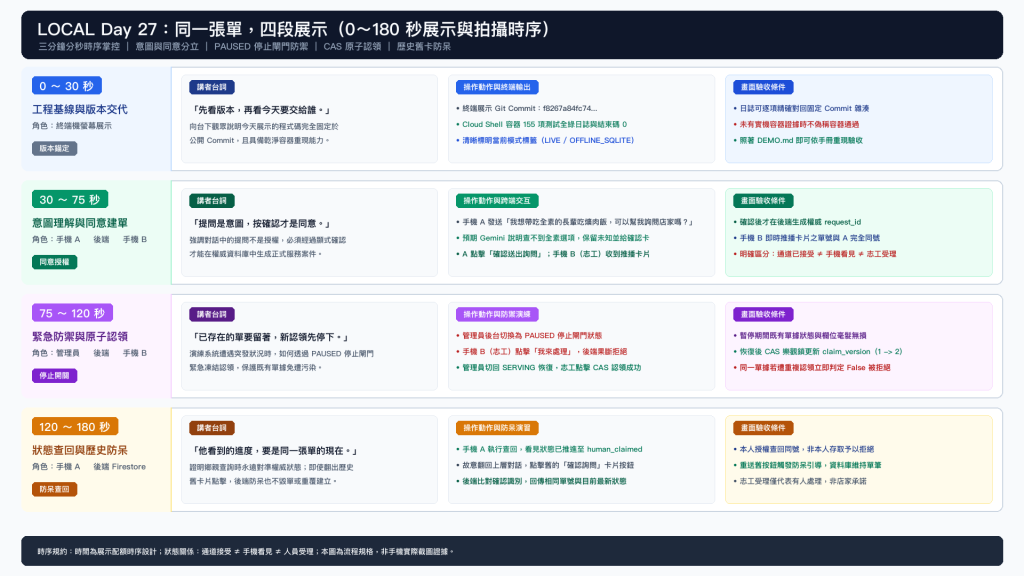Click the line '終端展示 Git Commit：f8267a84fc74...'
This screenshot has width=1024, height=576.
click(526, 108)
